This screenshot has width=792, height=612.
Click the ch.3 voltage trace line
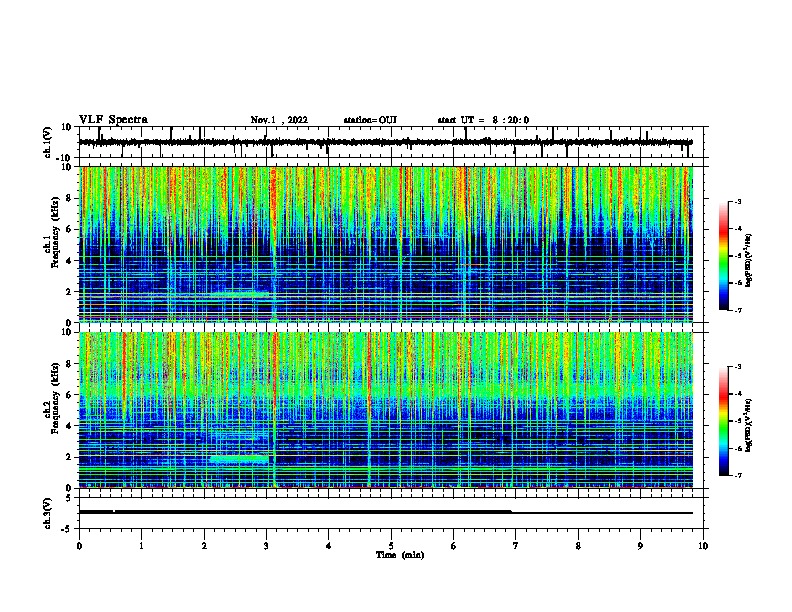[x=386, y=512]
